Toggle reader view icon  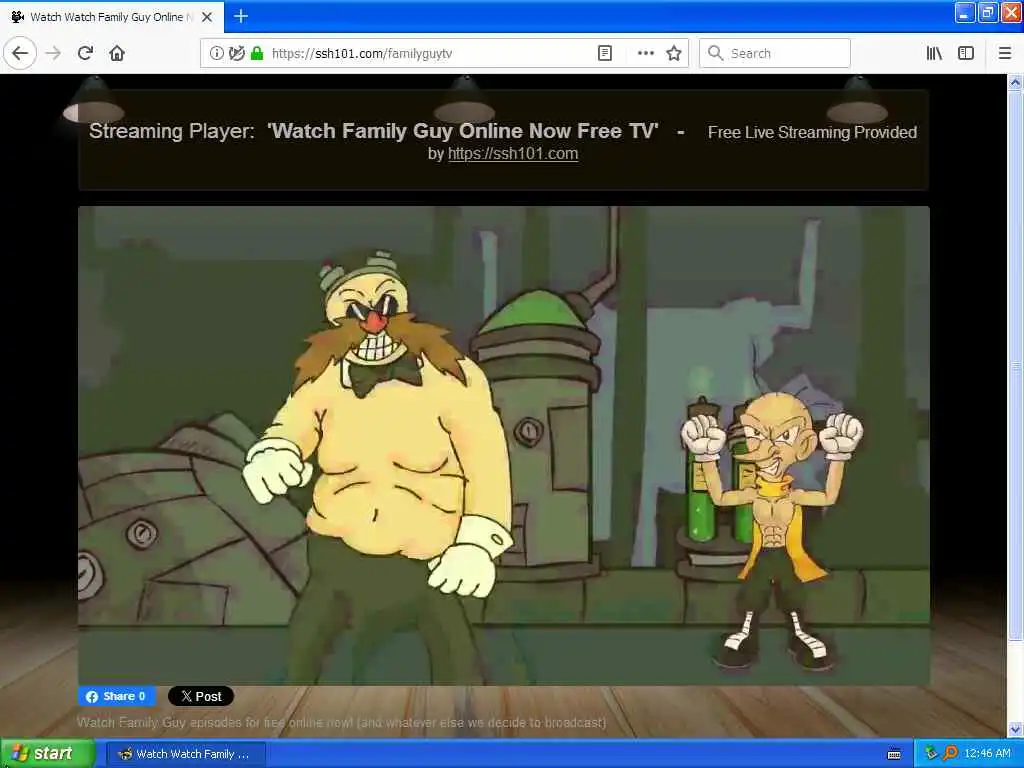[x=605, y=53]
